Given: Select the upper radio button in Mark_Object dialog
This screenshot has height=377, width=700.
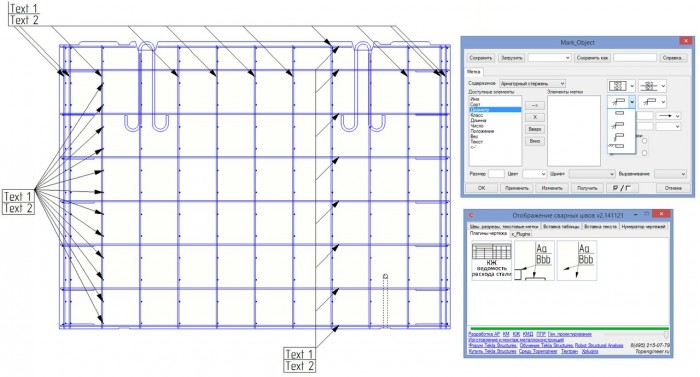Looking at the screenshot, I should point(644,141).
